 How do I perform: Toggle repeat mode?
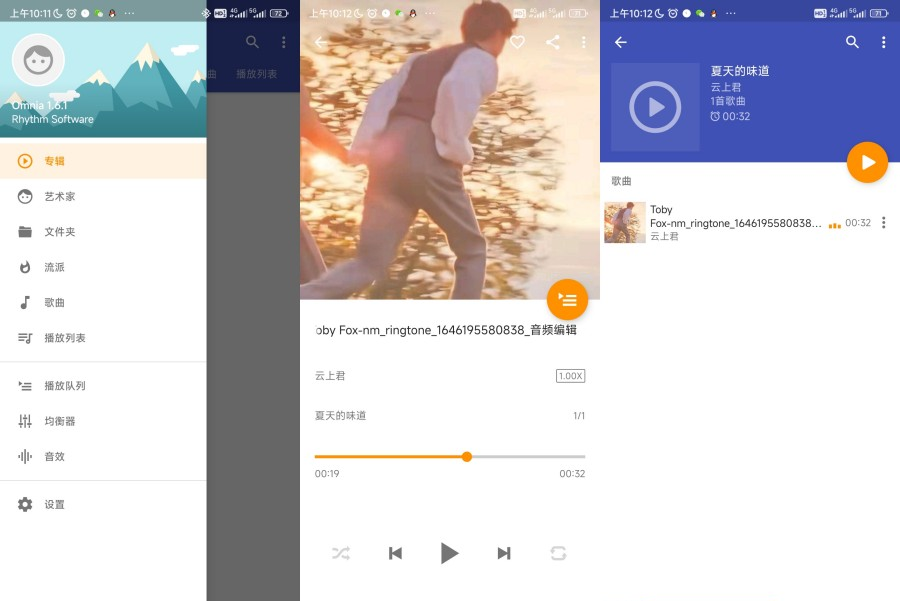click(x=558, y=553)
